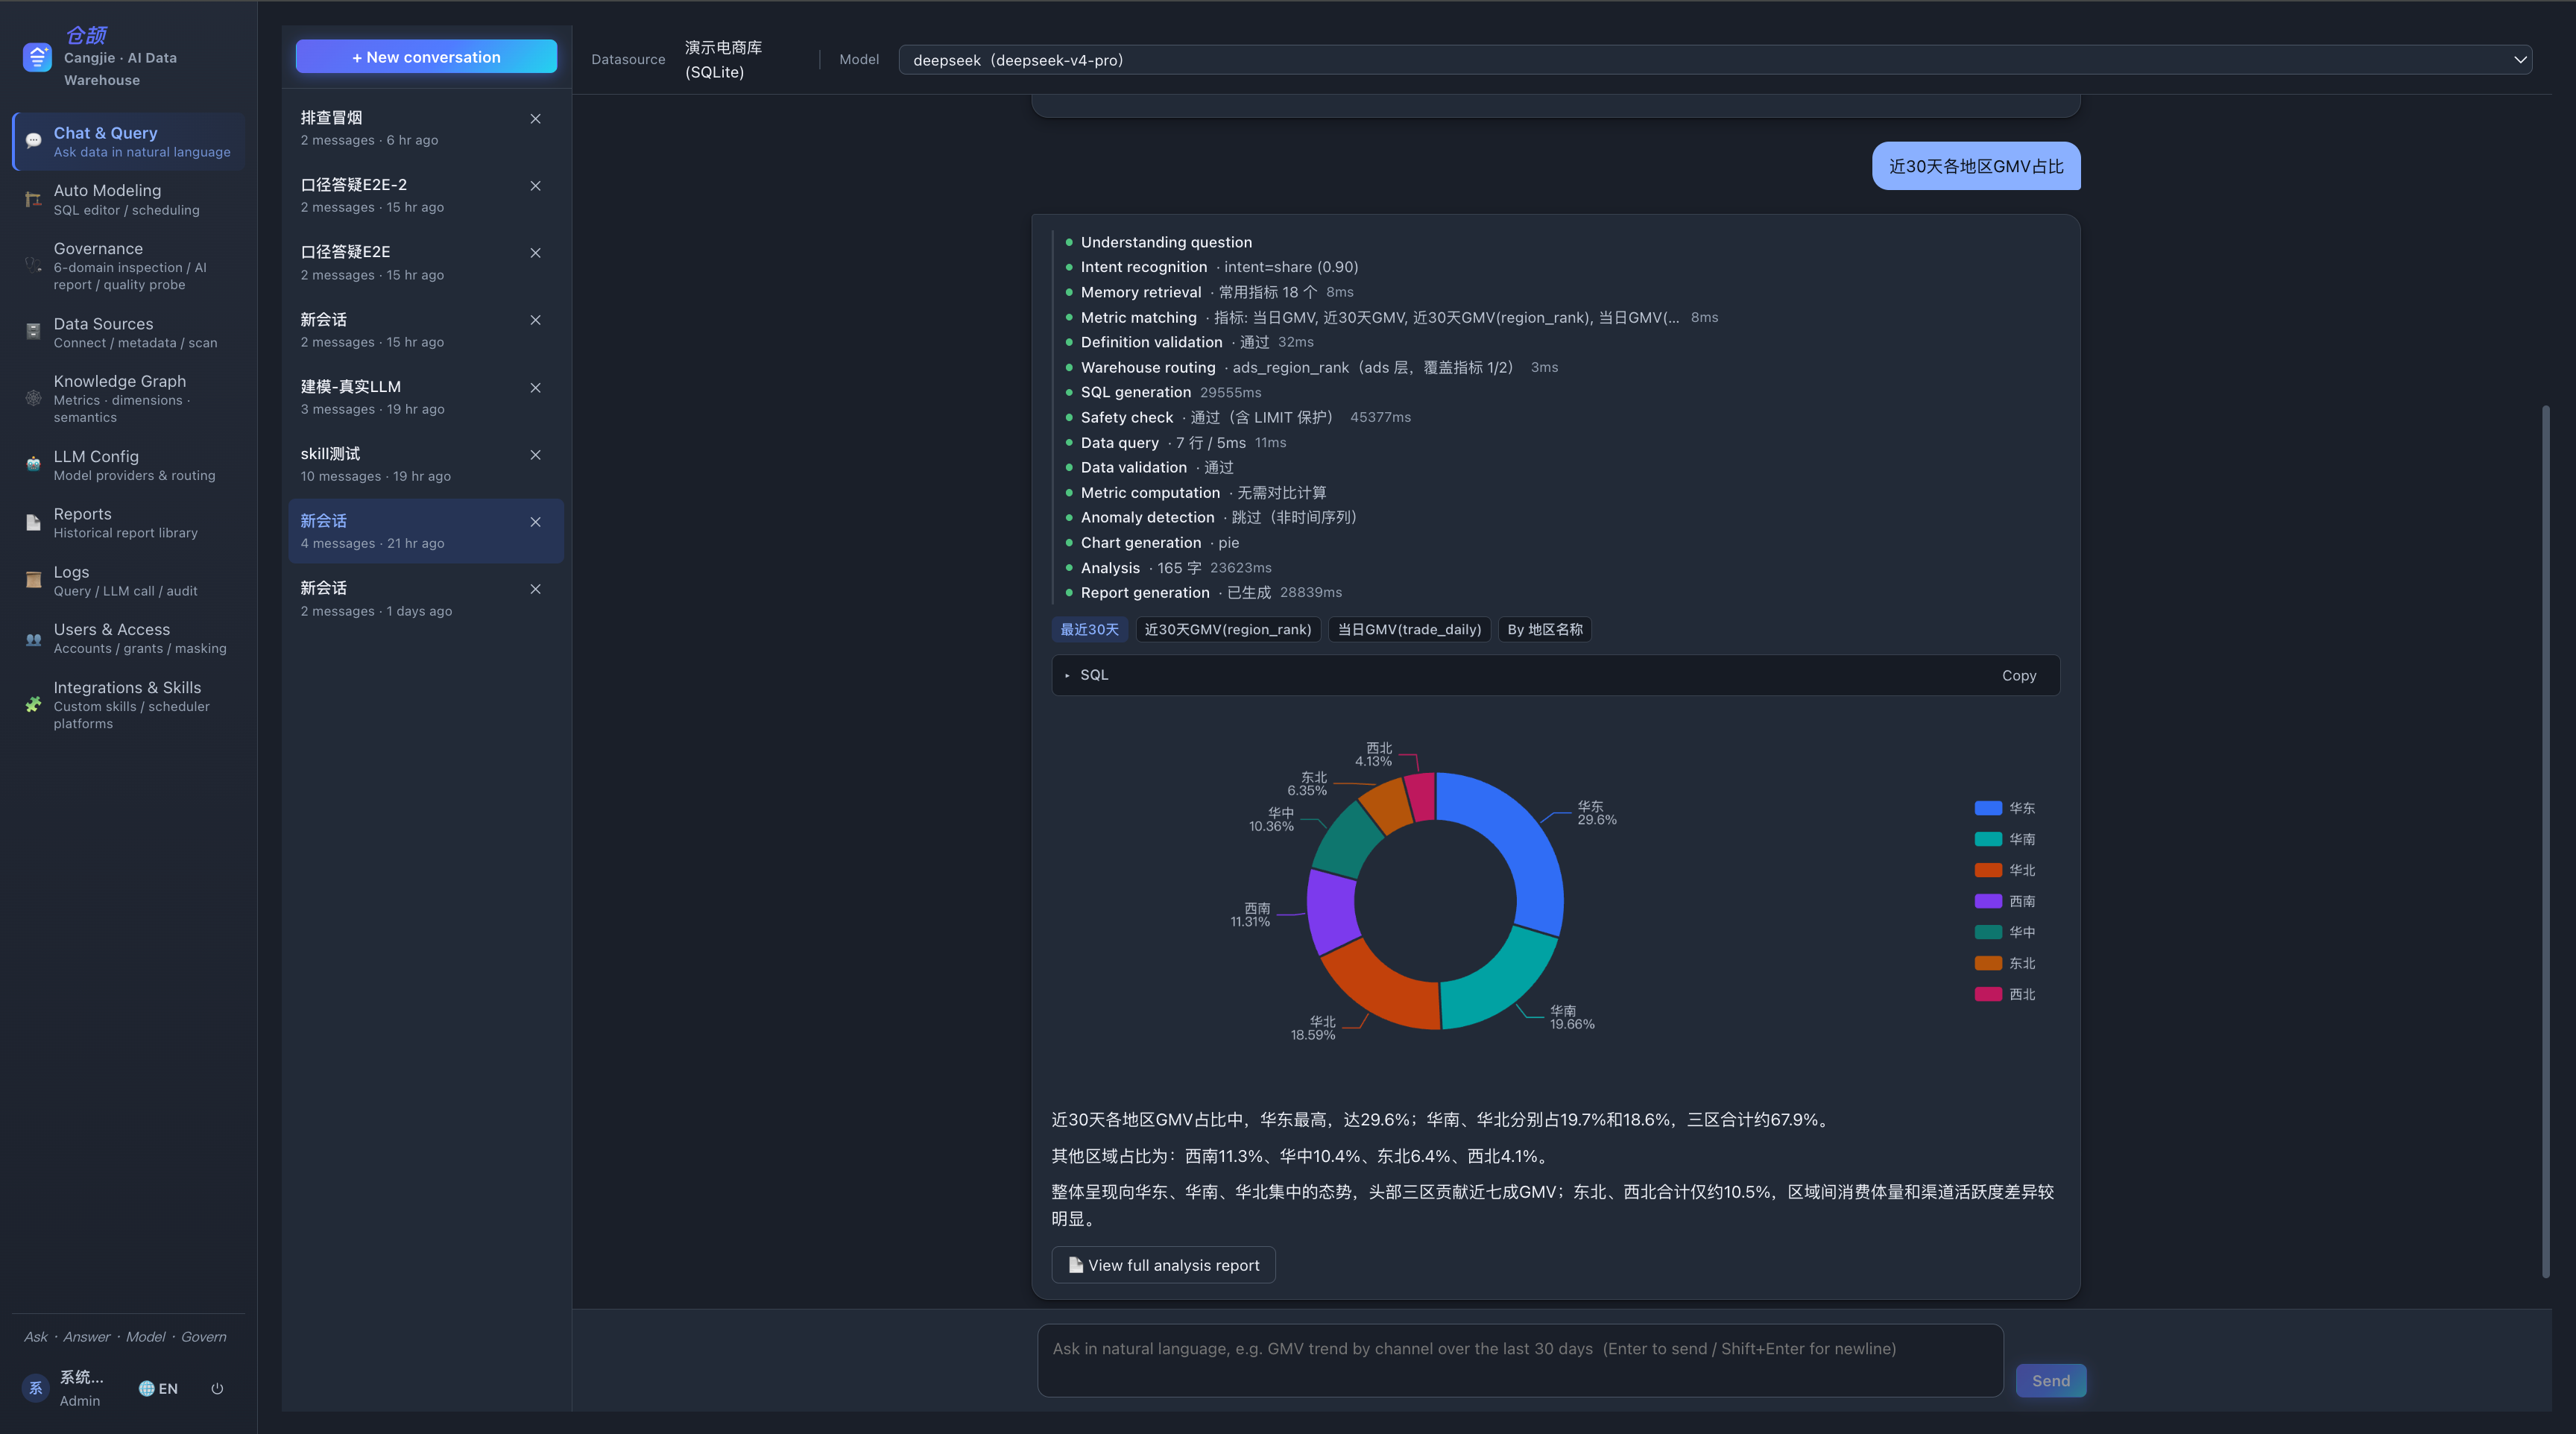Open the 1 days ago 新会话 conversation
The width and height of the screenshot is (2576, 1434).
point(426,598)
